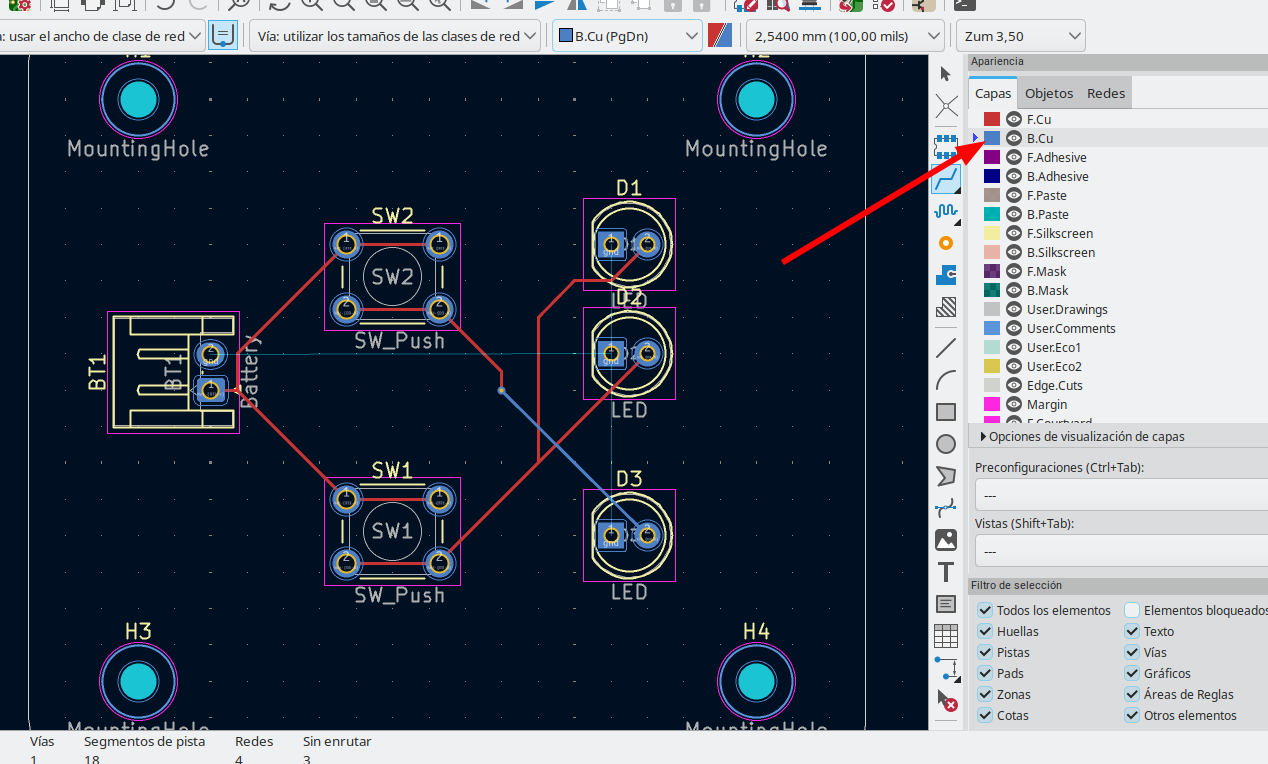Select the Add text tool
This screenshot has height=764, width=1268.
click(x=946, y=572)
